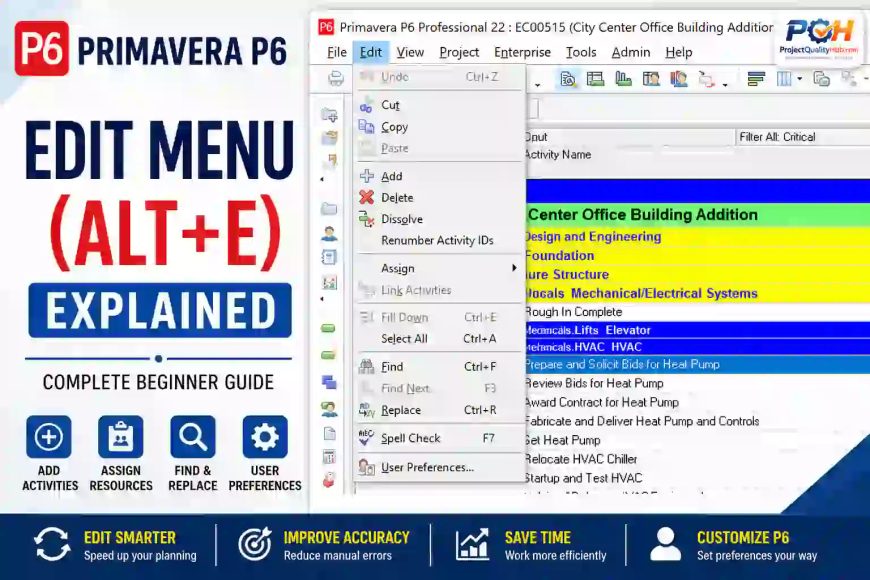Click the red icon at sidebar bottom
Viewport: 870px width, 580px height.
[329, 480]
